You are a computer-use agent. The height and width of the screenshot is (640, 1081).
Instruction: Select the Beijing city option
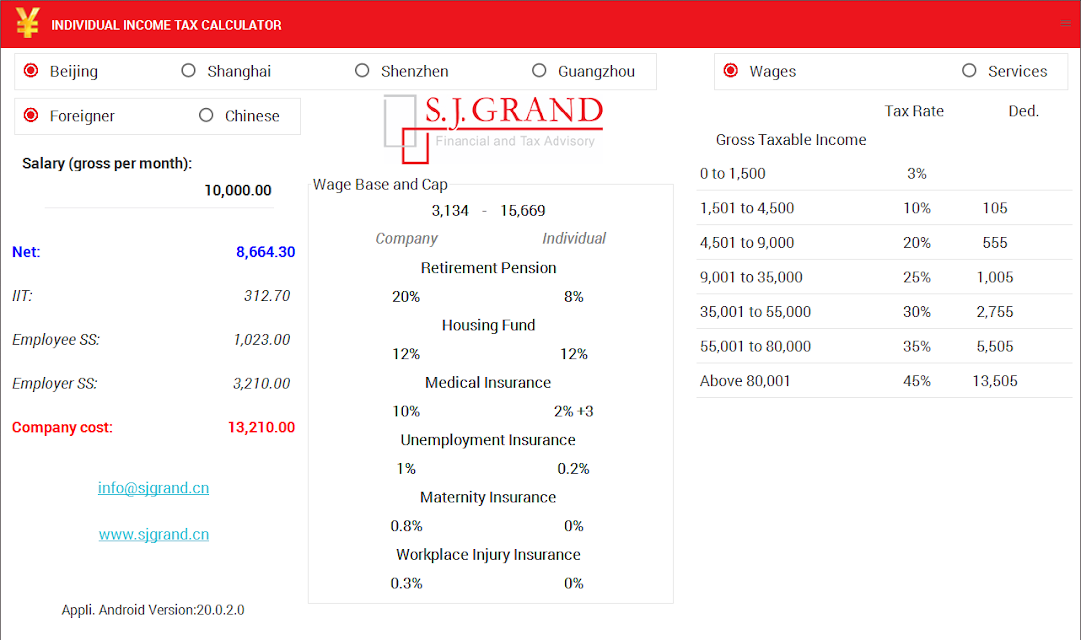pos(61,71)
